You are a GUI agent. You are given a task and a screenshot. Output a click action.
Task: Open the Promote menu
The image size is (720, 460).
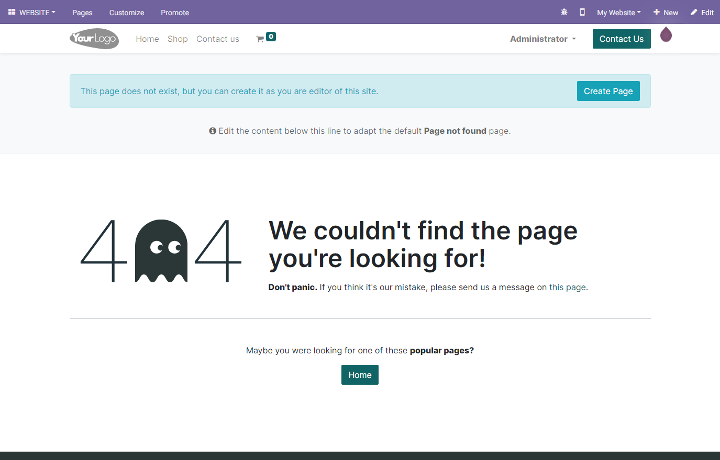coord(175,12)
